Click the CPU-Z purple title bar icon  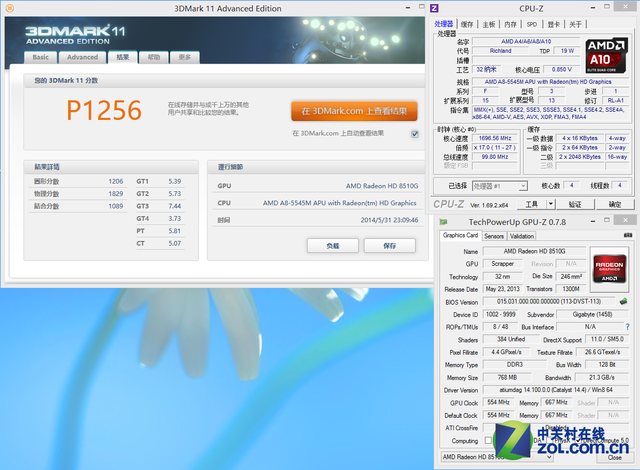pos(434,8)
